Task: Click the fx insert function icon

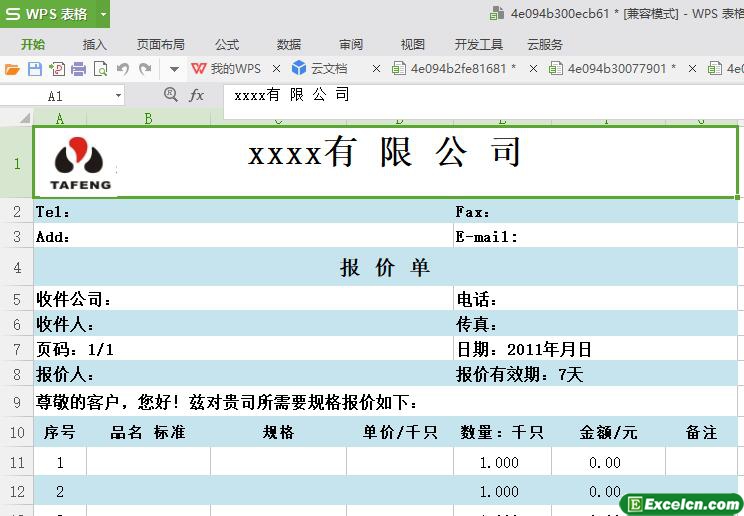Action: [196, 95]
